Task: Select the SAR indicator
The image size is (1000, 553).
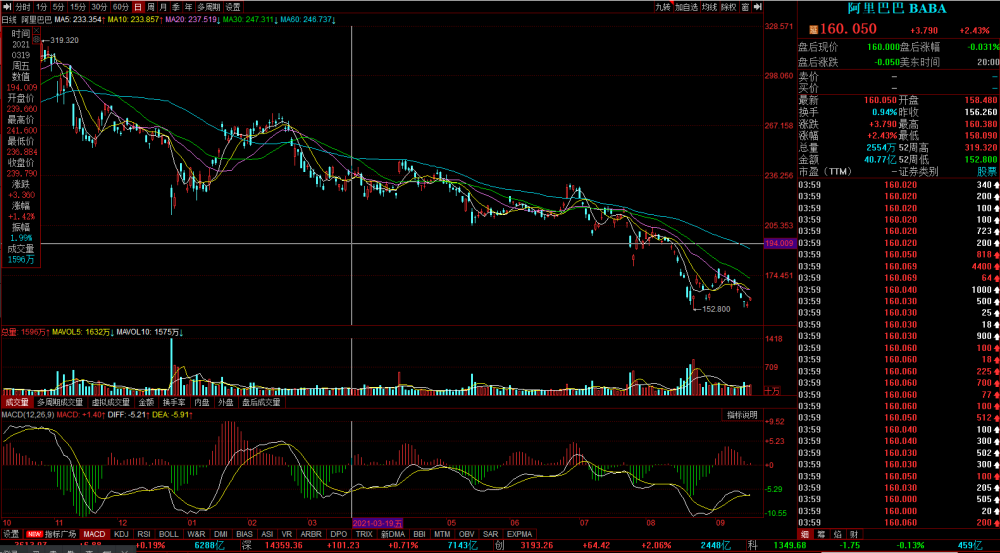Action: coord(490,534)
